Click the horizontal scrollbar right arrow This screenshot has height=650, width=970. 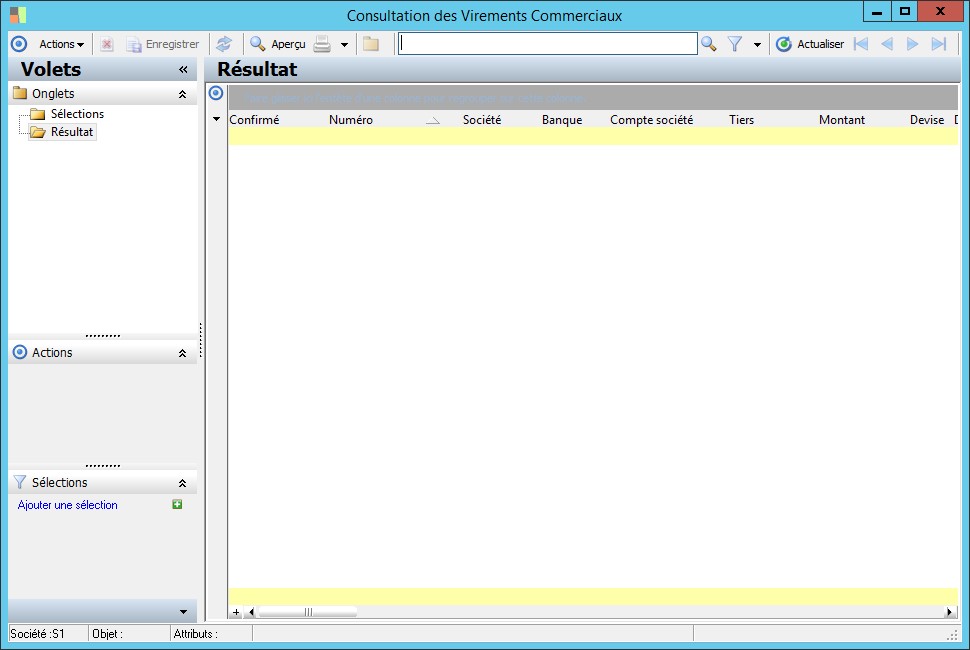(950, 612)
